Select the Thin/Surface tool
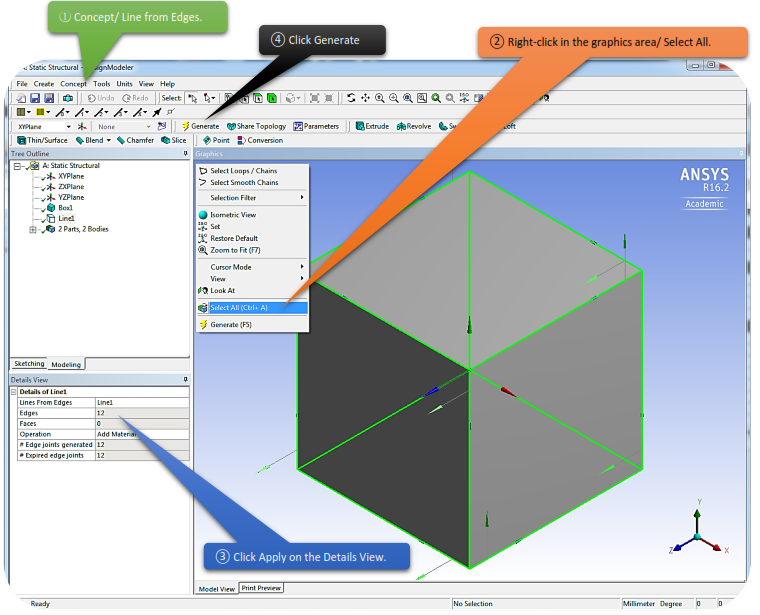The width and height of the screenshot is (760, 615). coord(42,141)
